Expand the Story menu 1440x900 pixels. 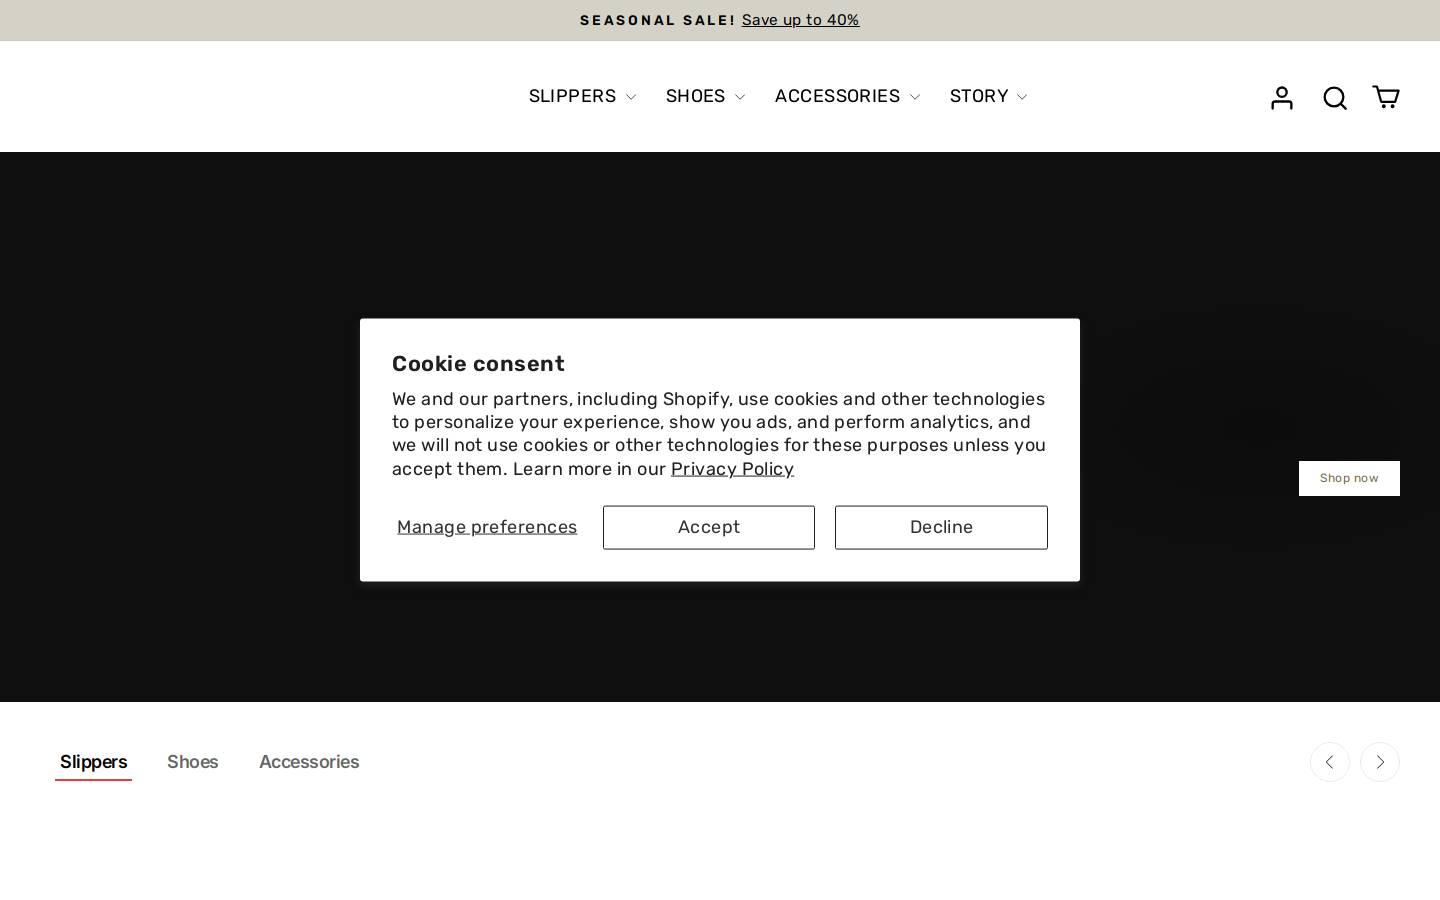click(x=988, y=96)
